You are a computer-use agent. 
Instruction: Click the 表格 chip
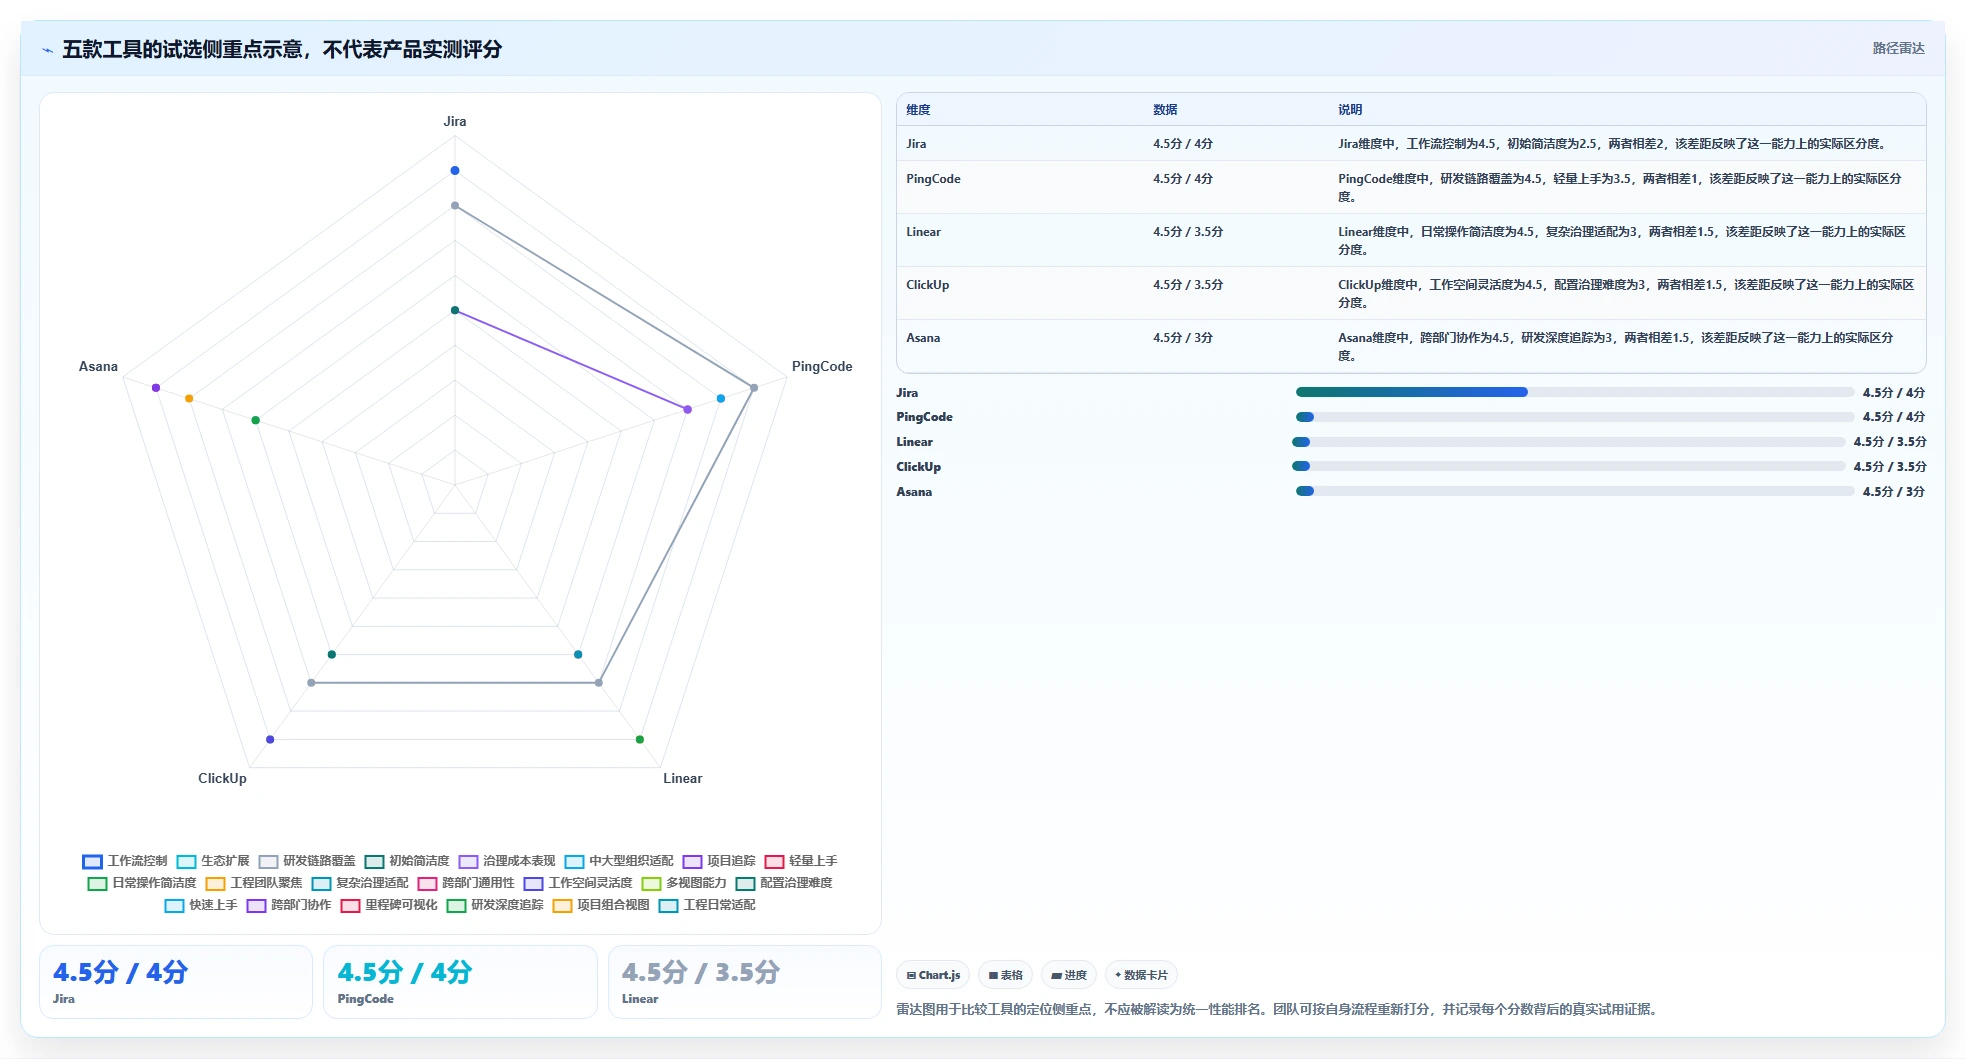click(1005, 975)
